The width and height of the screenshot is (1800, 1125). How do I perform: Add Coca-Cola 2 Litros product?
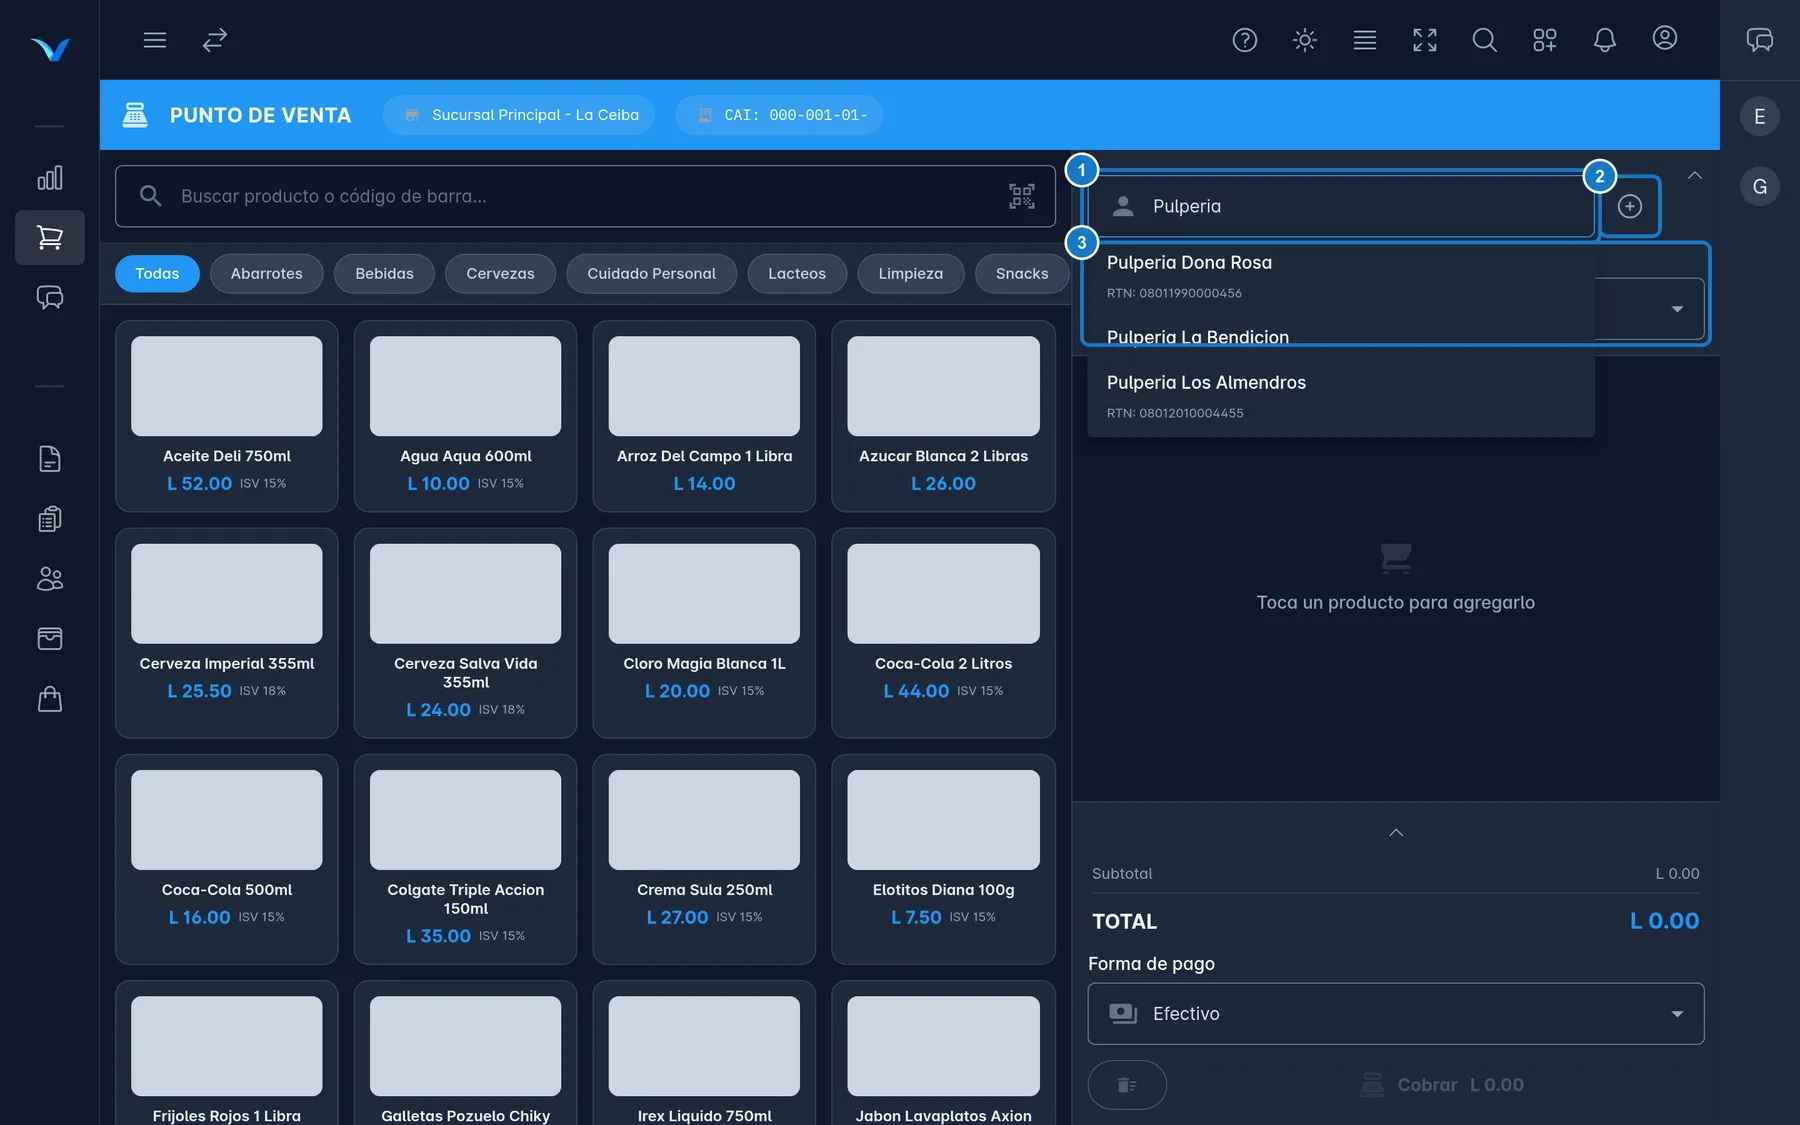943,633
